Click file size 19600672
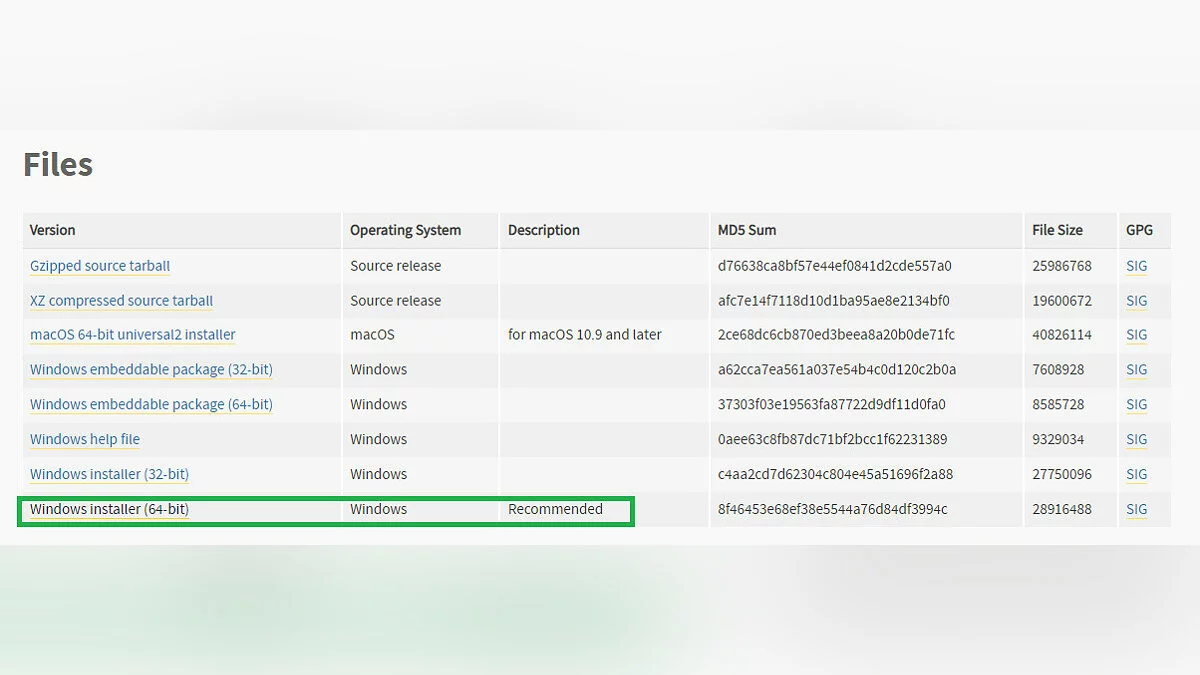Viewport: 1200px width, 675px height. 1062,301
